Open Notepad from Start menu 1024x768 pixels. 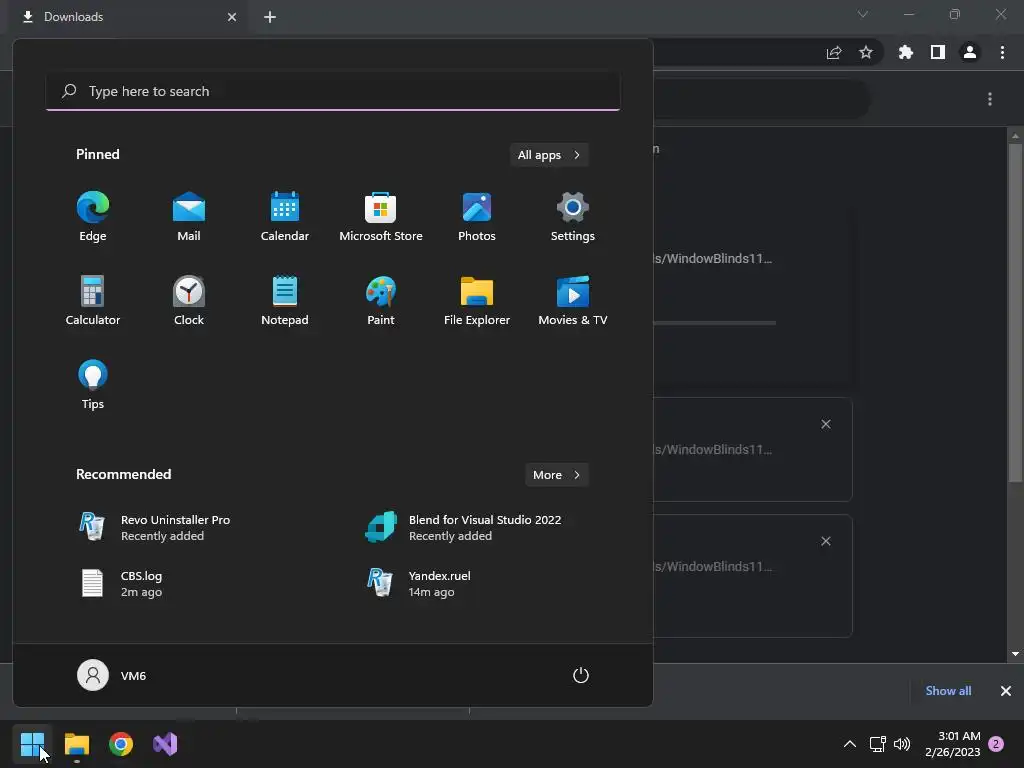click(x=285, y=300)
